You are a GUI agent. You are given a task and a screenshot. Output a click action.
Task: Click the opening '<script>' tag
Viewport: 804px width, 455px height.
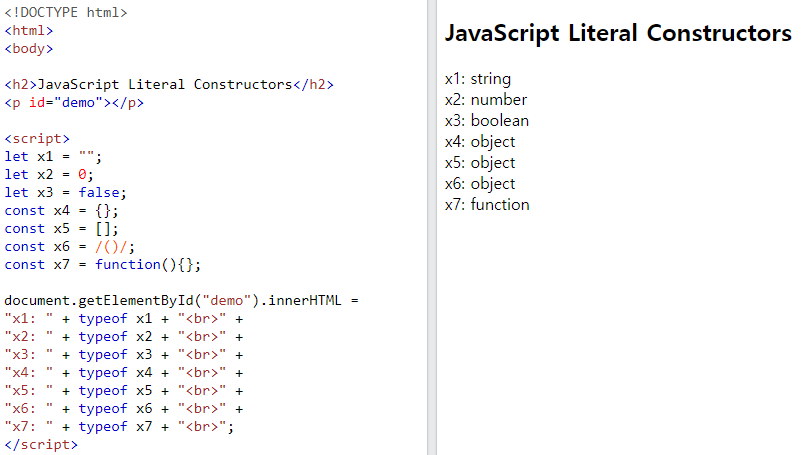[37, 139]
